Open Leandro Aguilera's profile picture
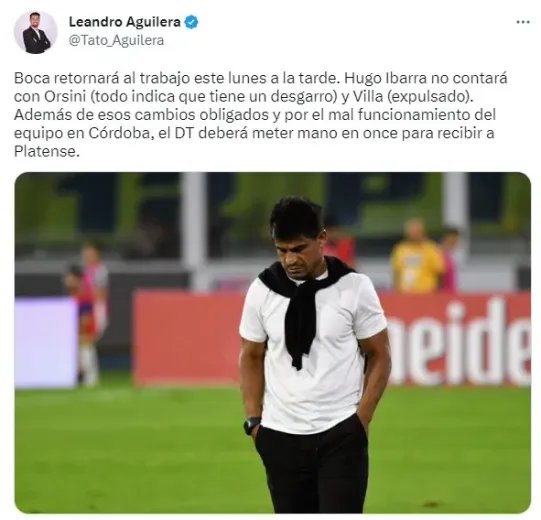The width and height of the screenshot is (541, 520). pos(36,32)
